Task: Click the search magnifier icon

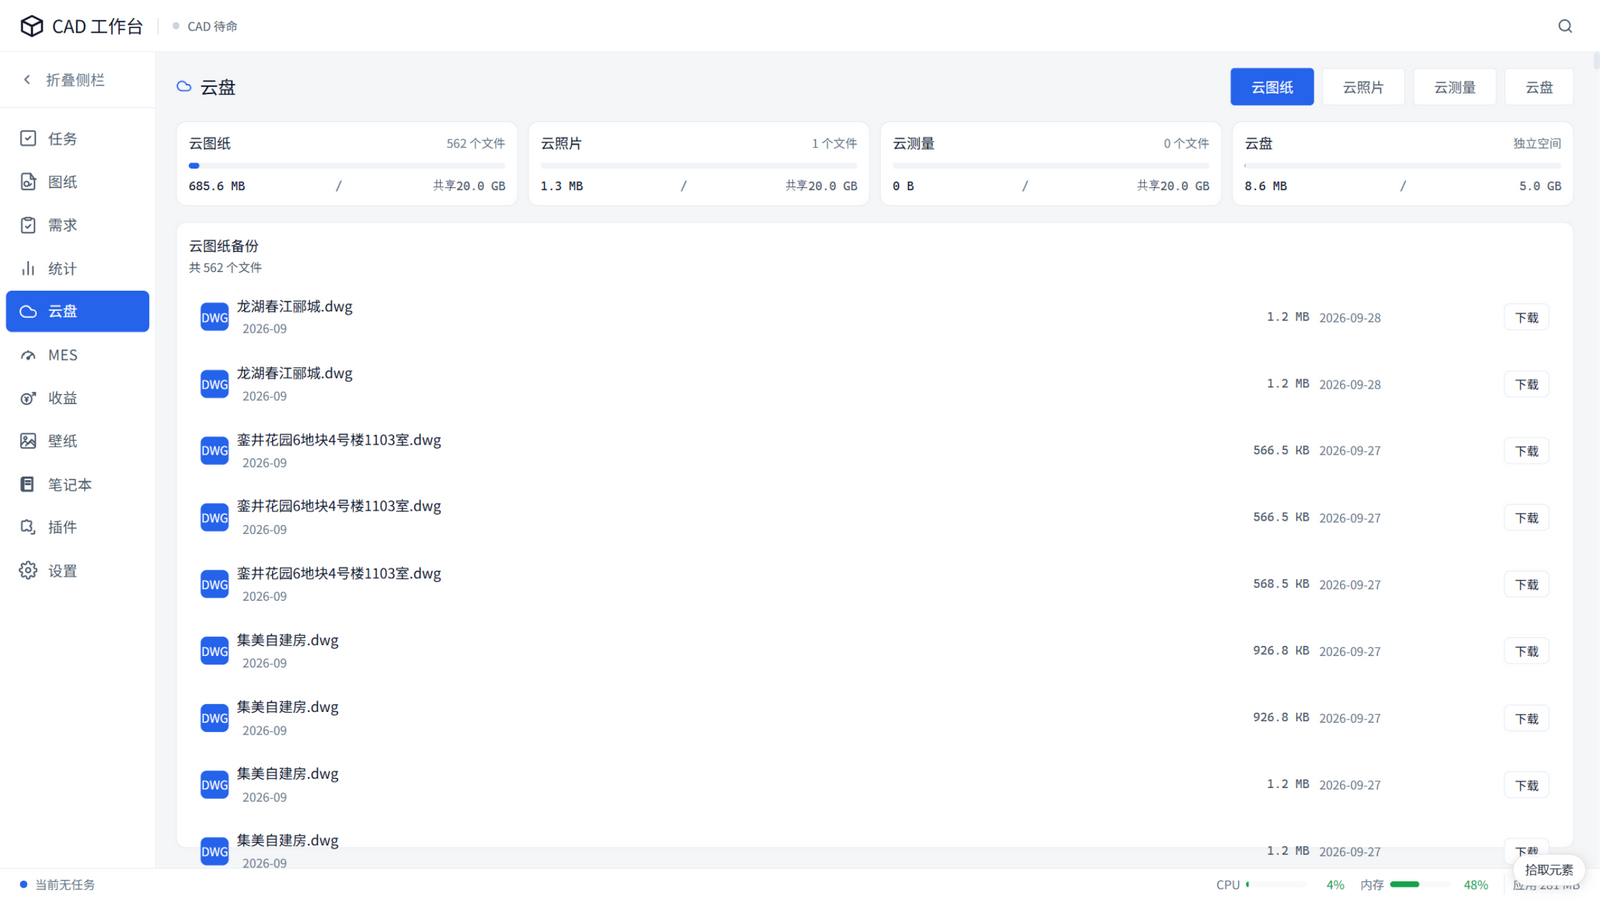Action: [1565, 26]
